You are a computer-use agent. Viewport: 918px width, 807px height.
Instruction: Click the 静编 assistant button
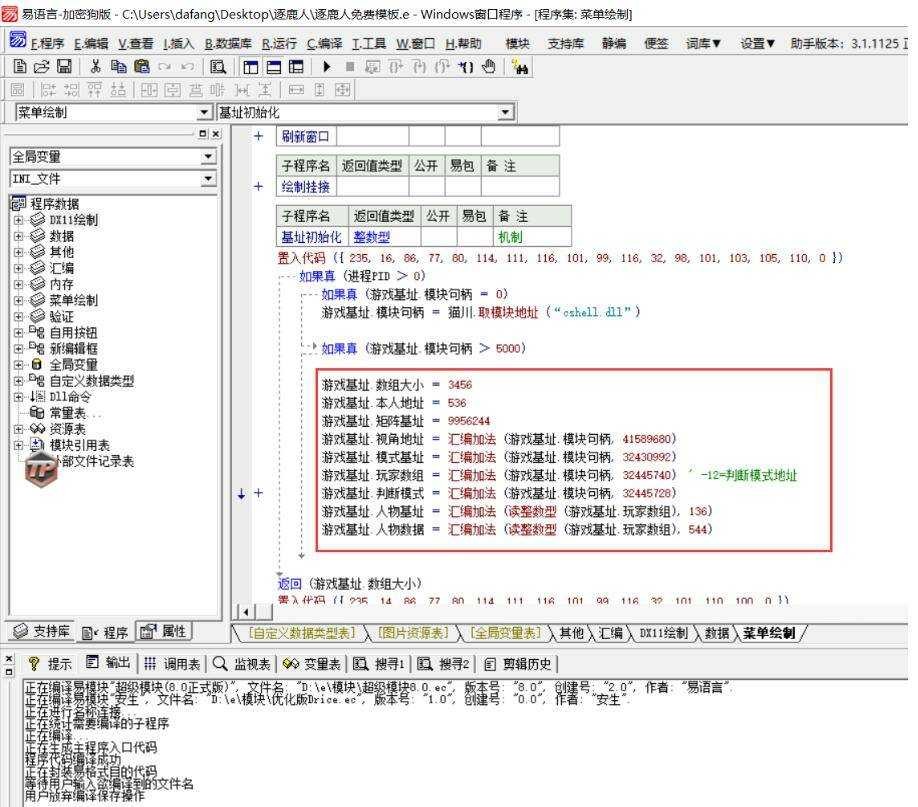click(x=614, y=43)
